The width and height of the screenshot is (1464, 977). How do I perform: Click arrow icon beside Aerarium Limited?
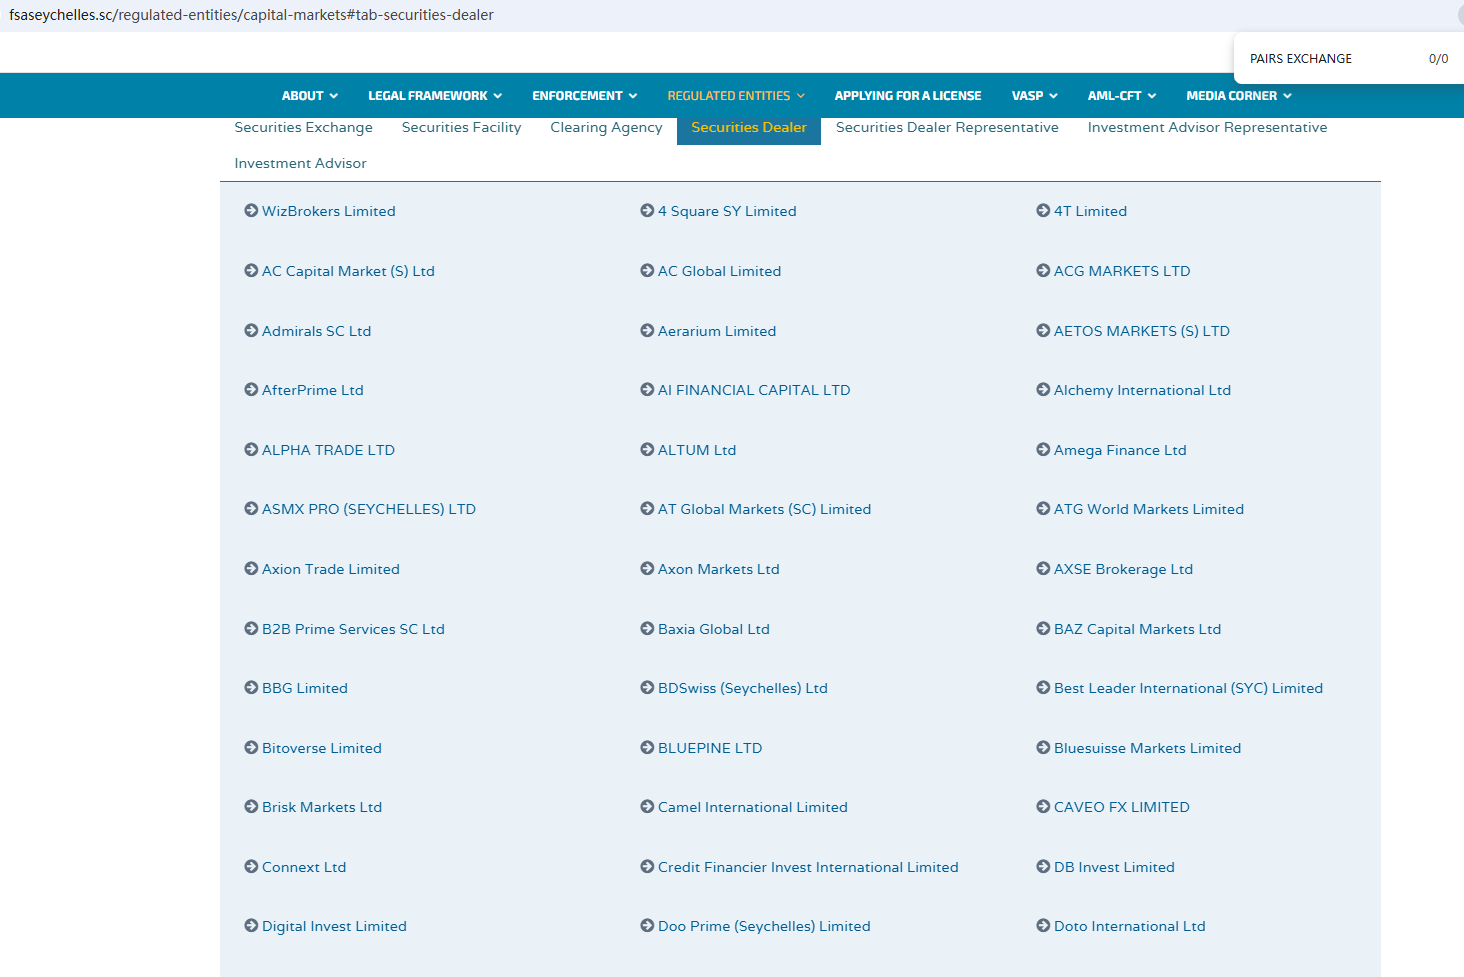(647, 331)
